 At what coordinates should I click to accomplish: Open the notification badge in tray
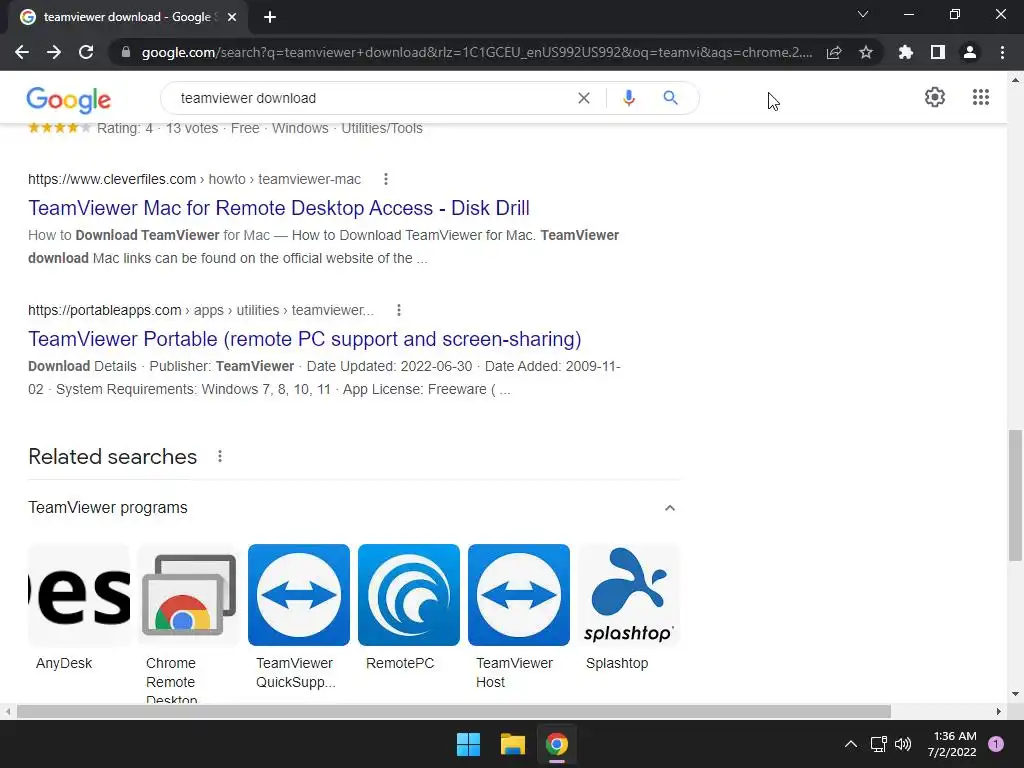click(996, 744)
